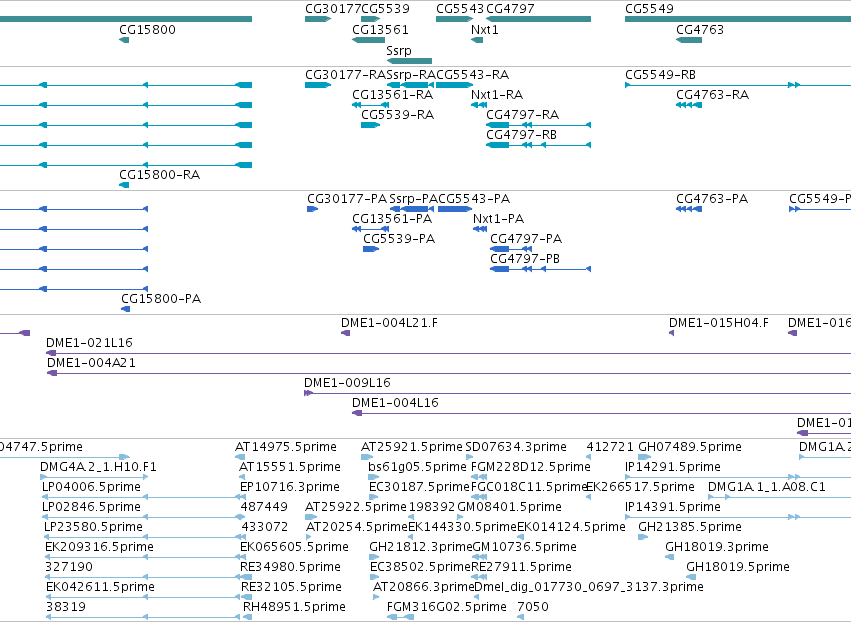Screen dimensions: 851x622
Task: Open transcript CG5549-RB label
Action: pos(661,74)
